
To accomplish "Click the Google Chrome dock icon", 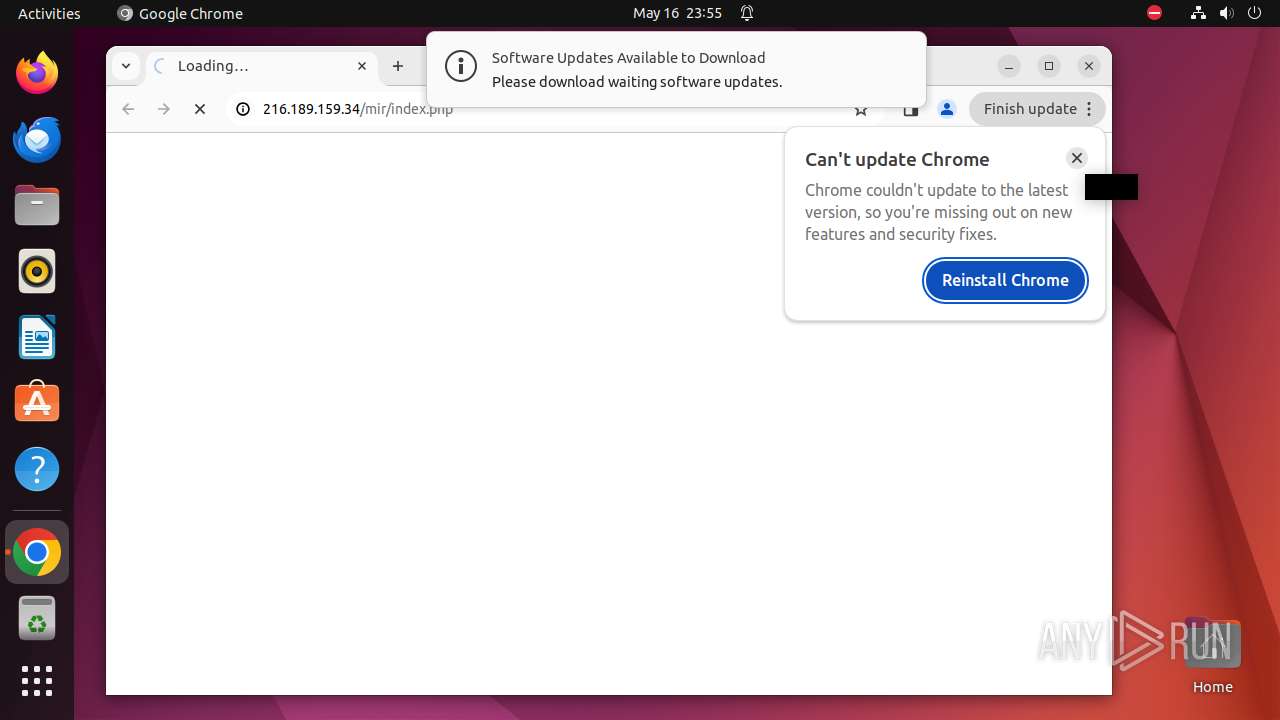I will (37, 552).
